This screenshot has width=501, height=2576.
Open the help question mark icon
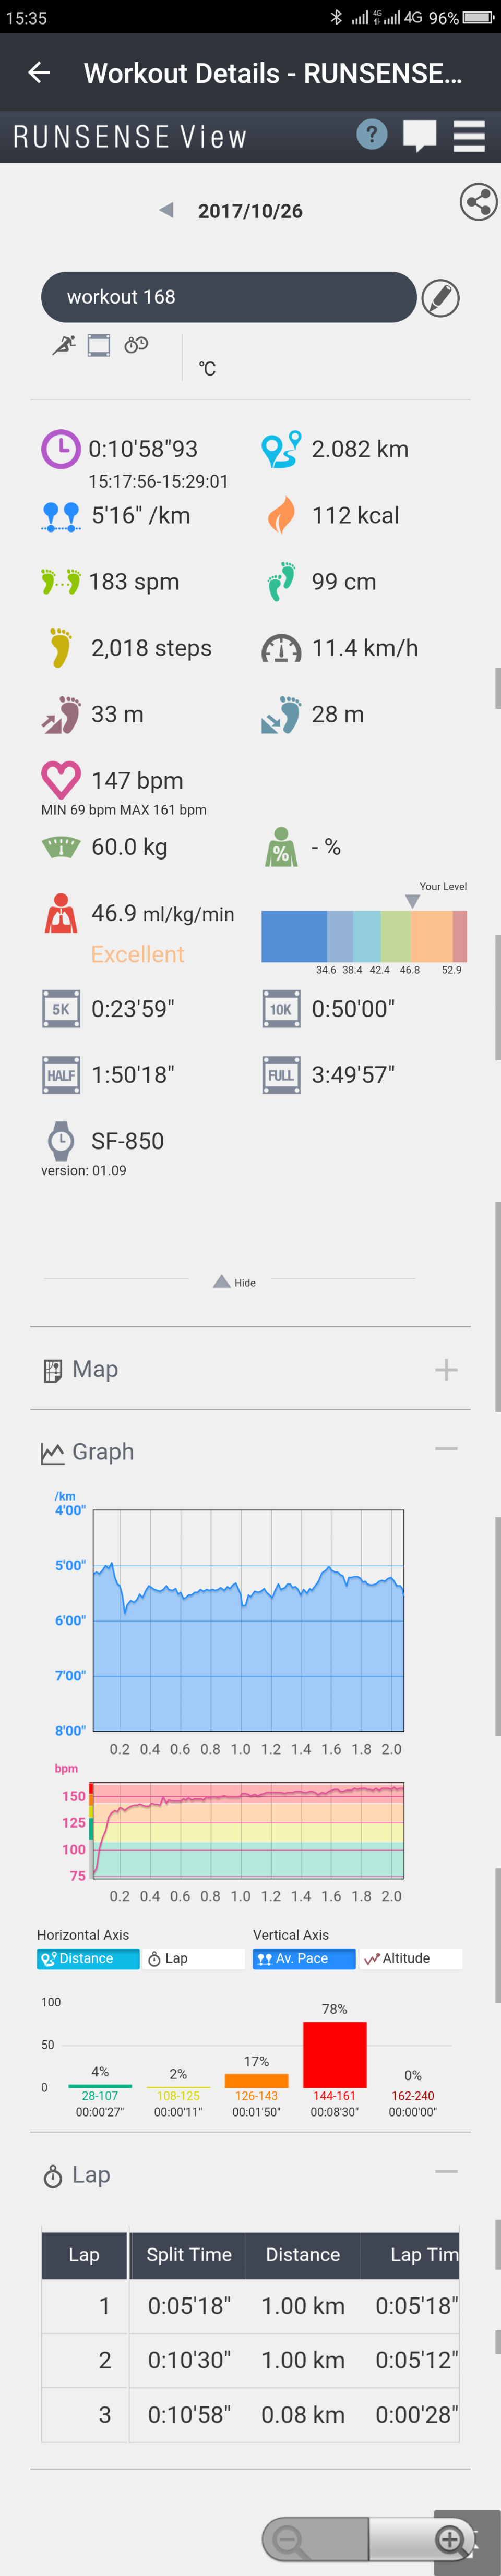pyautogui.click(x=371, y=135)
